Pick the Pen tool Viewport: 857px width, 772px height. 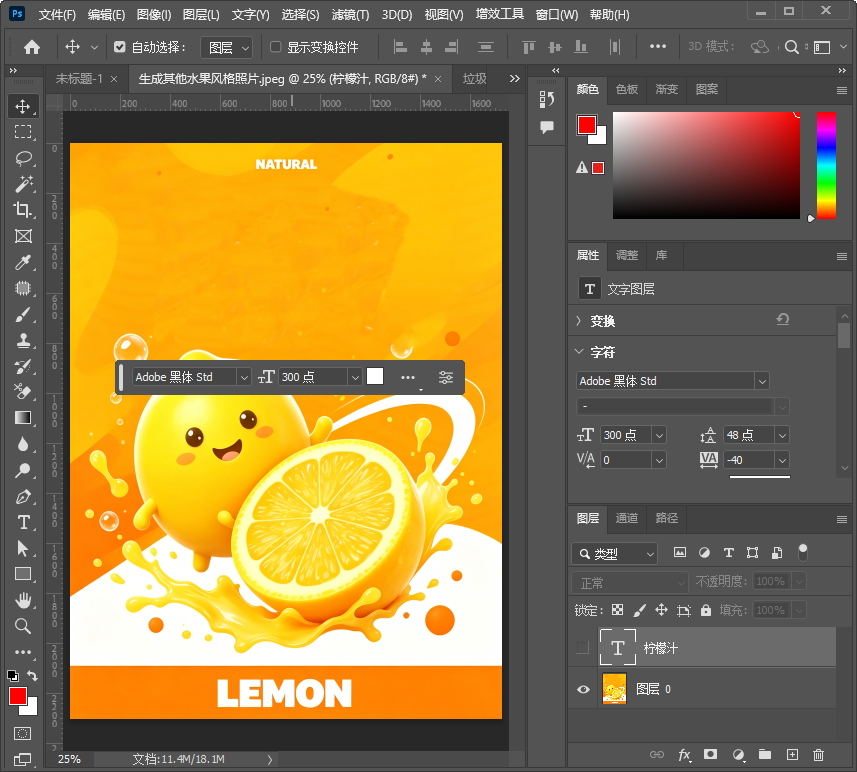point(22,497)
